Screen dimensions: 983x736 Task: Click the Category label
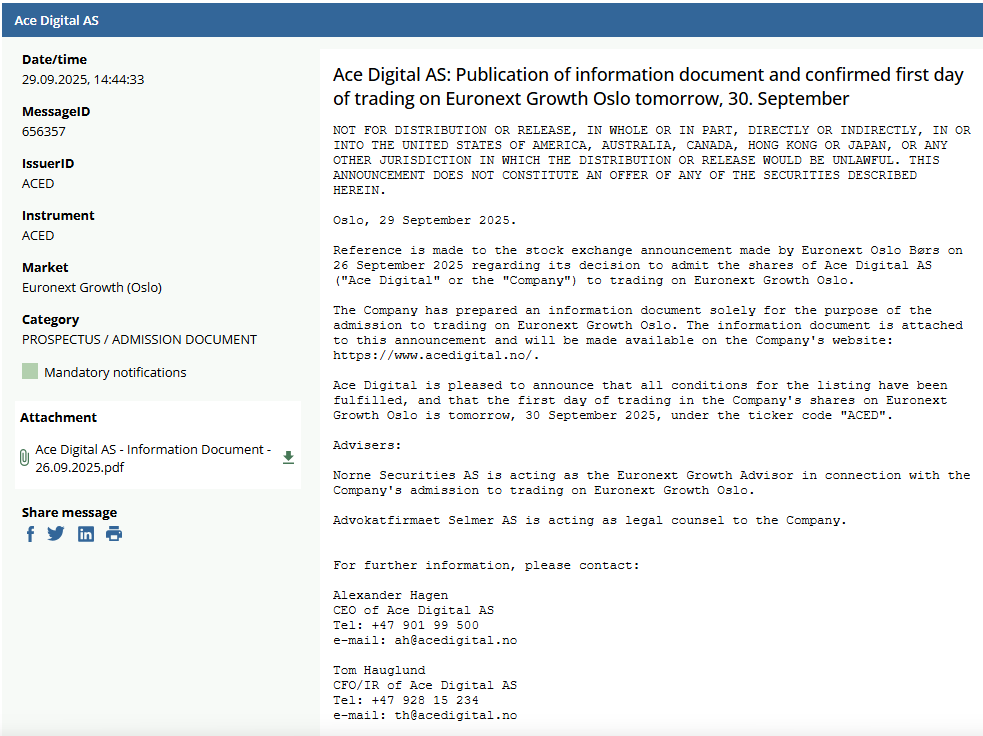pyautogui.click(x=51, y=320)
